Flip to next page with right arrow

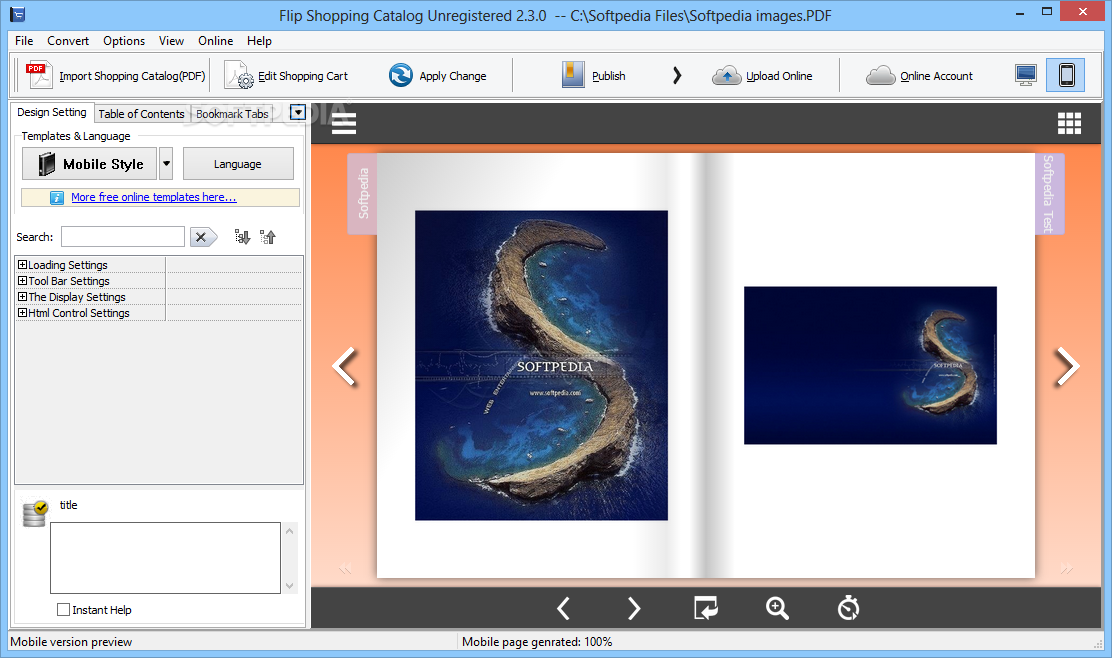(1067, 367)
